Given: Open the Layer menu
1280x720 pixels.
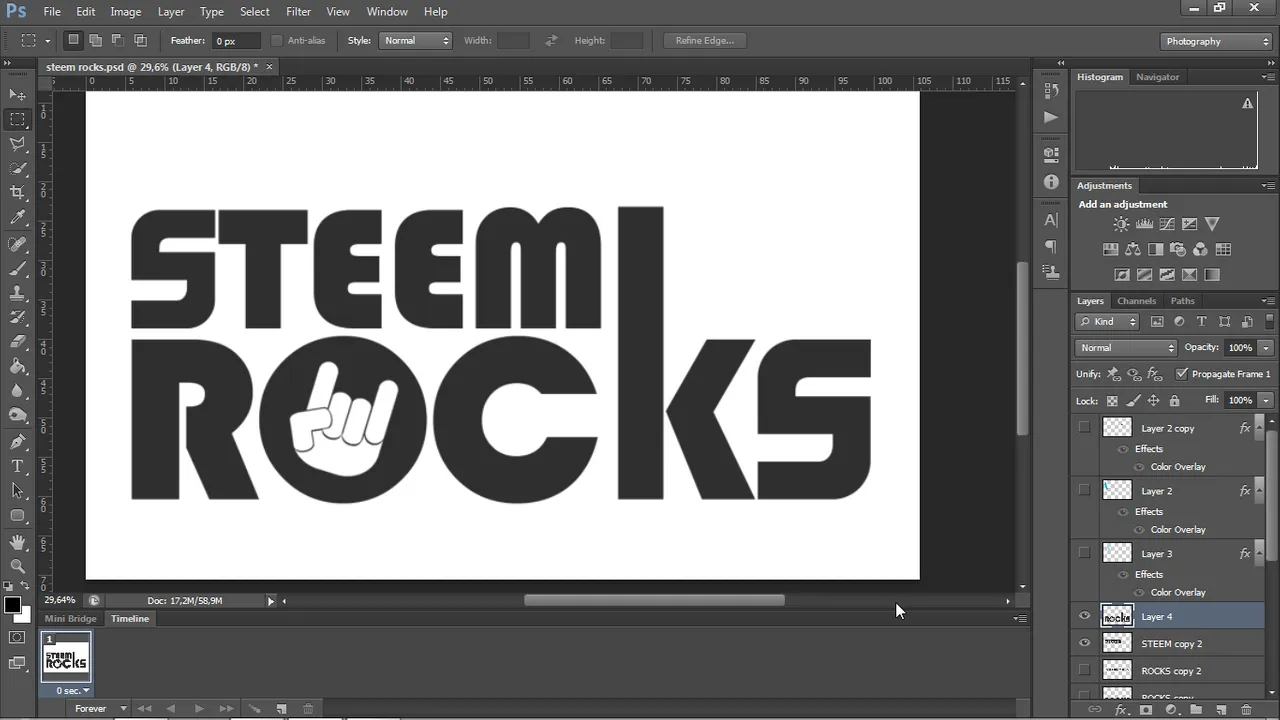Looking at the screenshot, I should tap(171, 12).
